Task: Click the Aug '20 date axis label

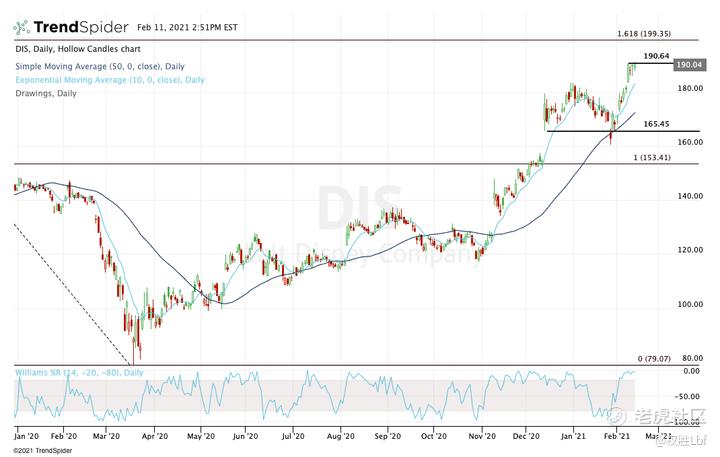Action: 341,436
